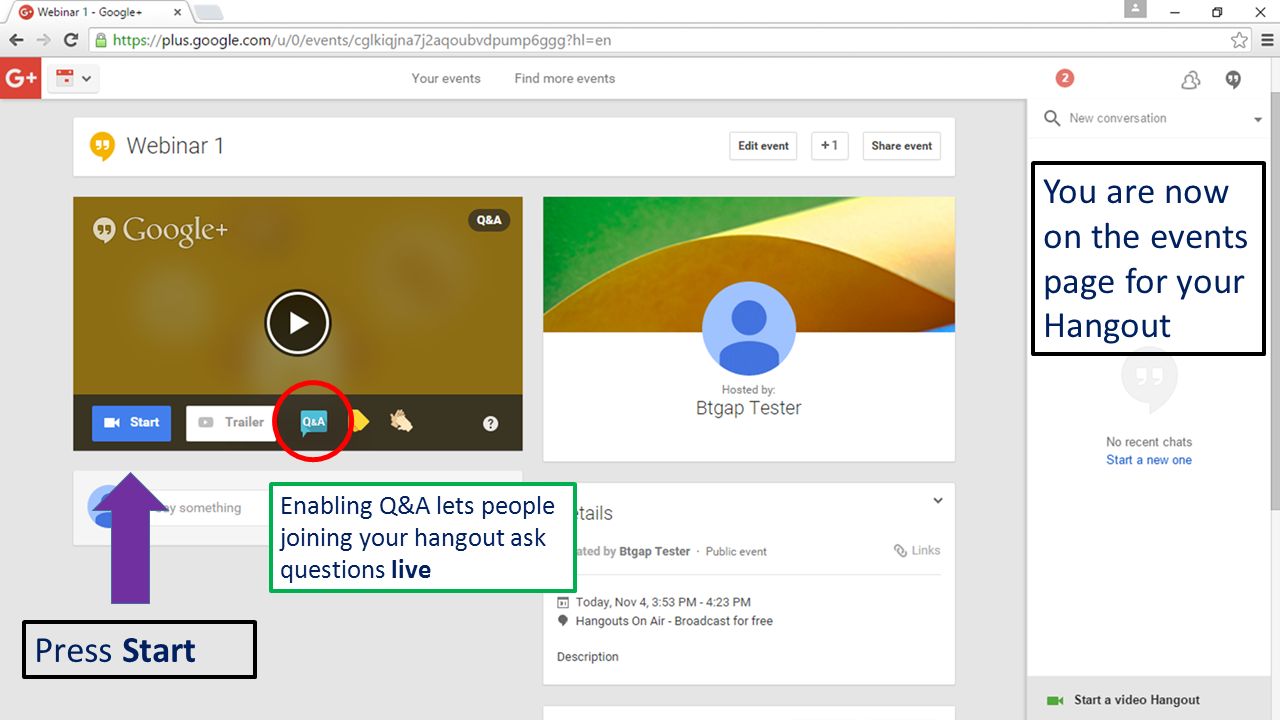The image size is (1280, 720).
Task: View the 2 notifications badge
Action: 1065,78
